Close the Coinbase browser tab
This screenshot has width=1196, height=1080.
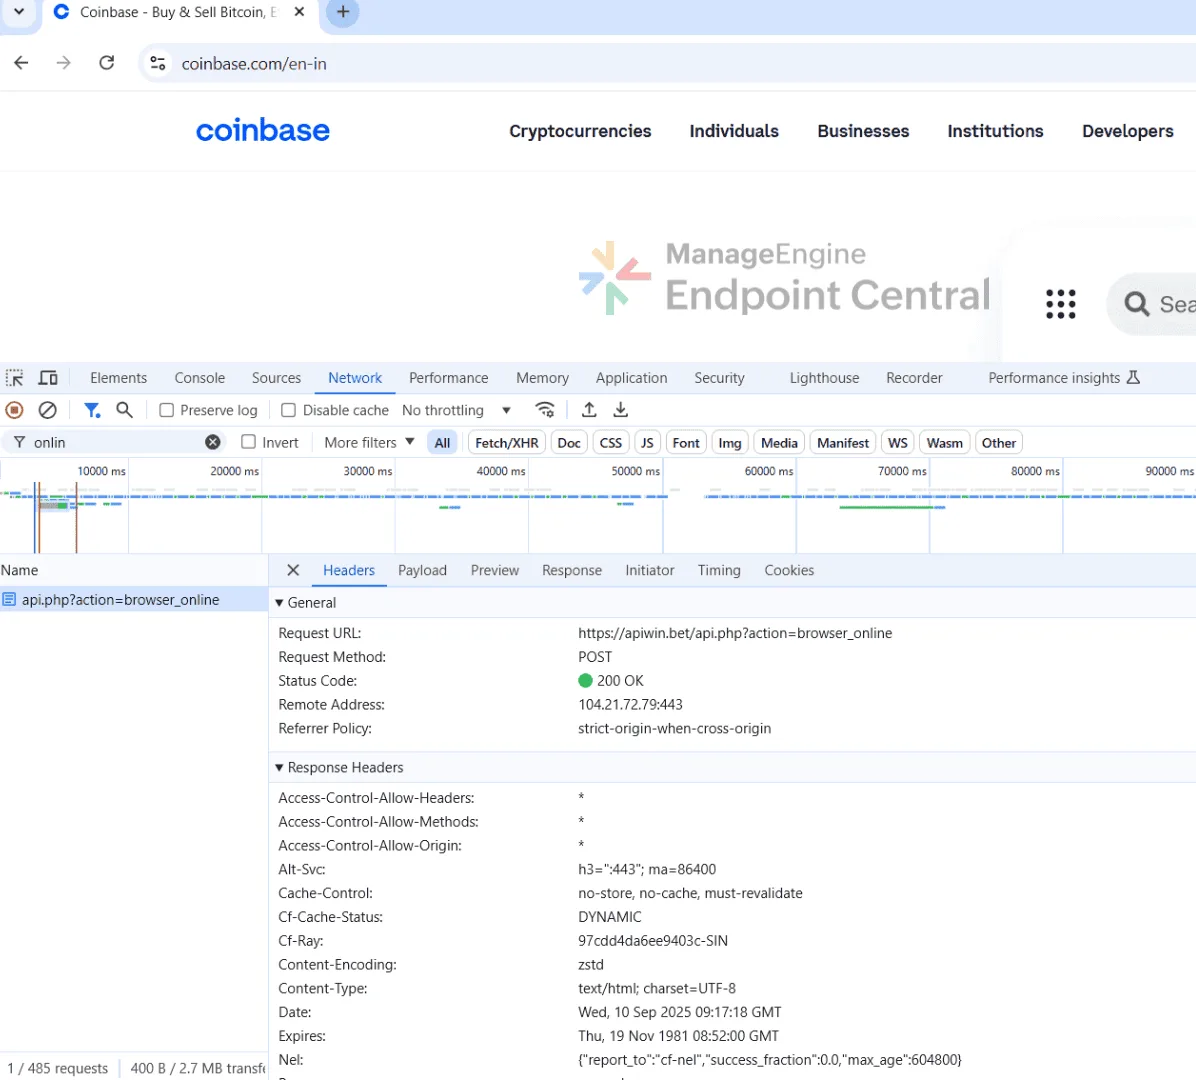300,12
